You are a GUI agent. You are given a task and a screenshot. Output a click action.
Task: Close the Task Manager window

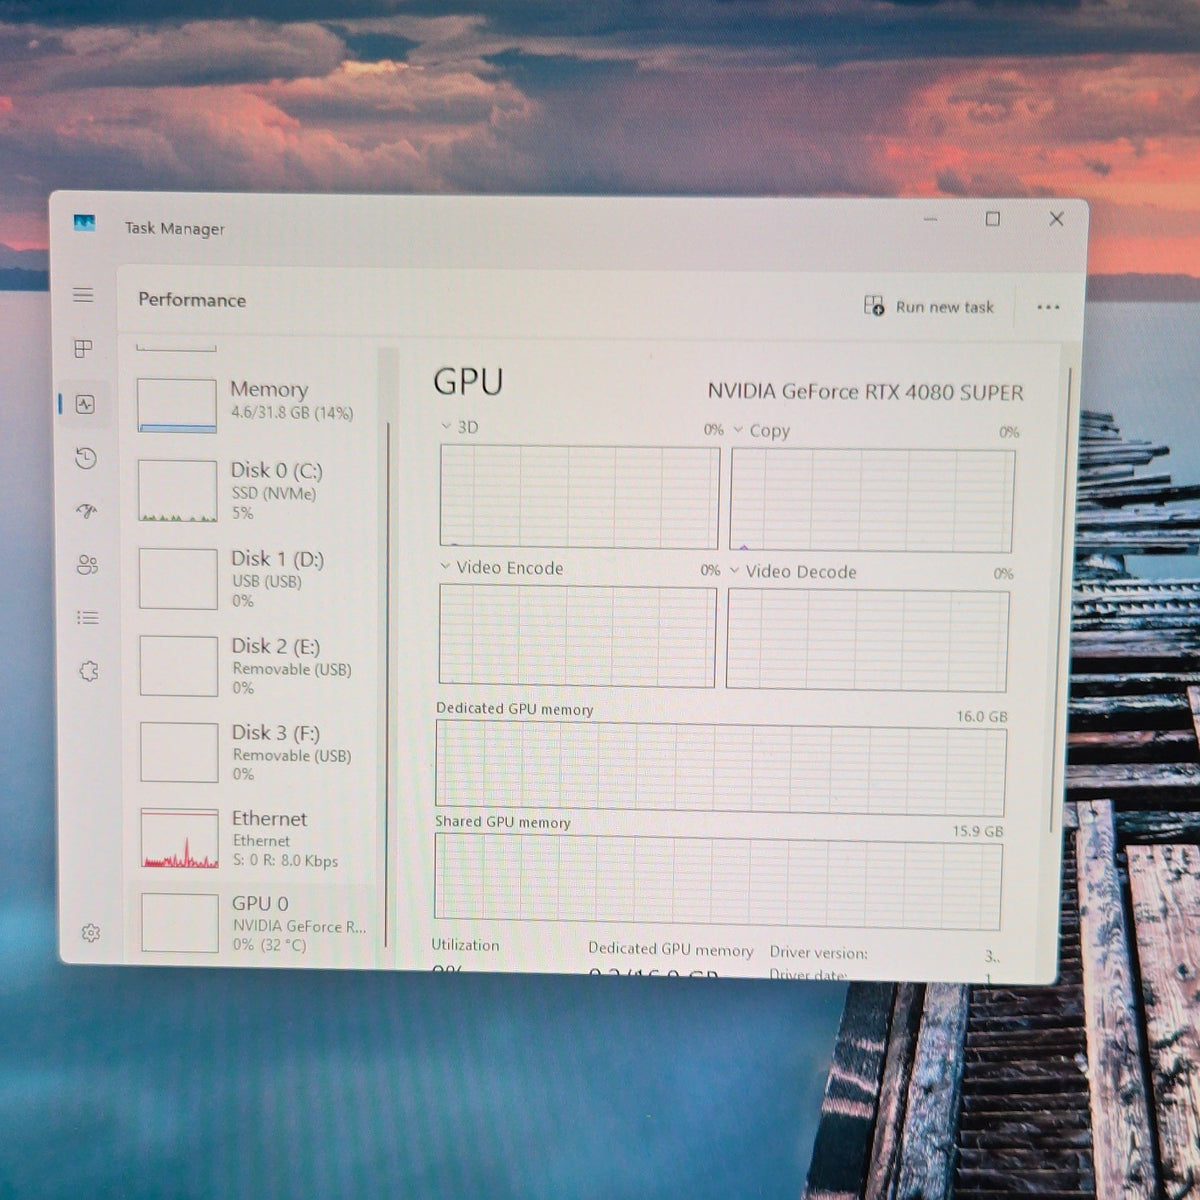(x=1056, y=218)
